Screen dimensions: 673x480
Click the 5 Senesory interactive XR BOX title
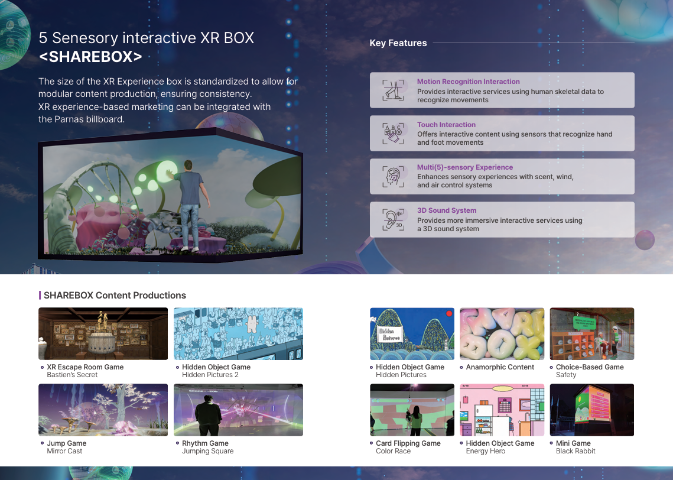pyautogui.click(x=146, y=38)
